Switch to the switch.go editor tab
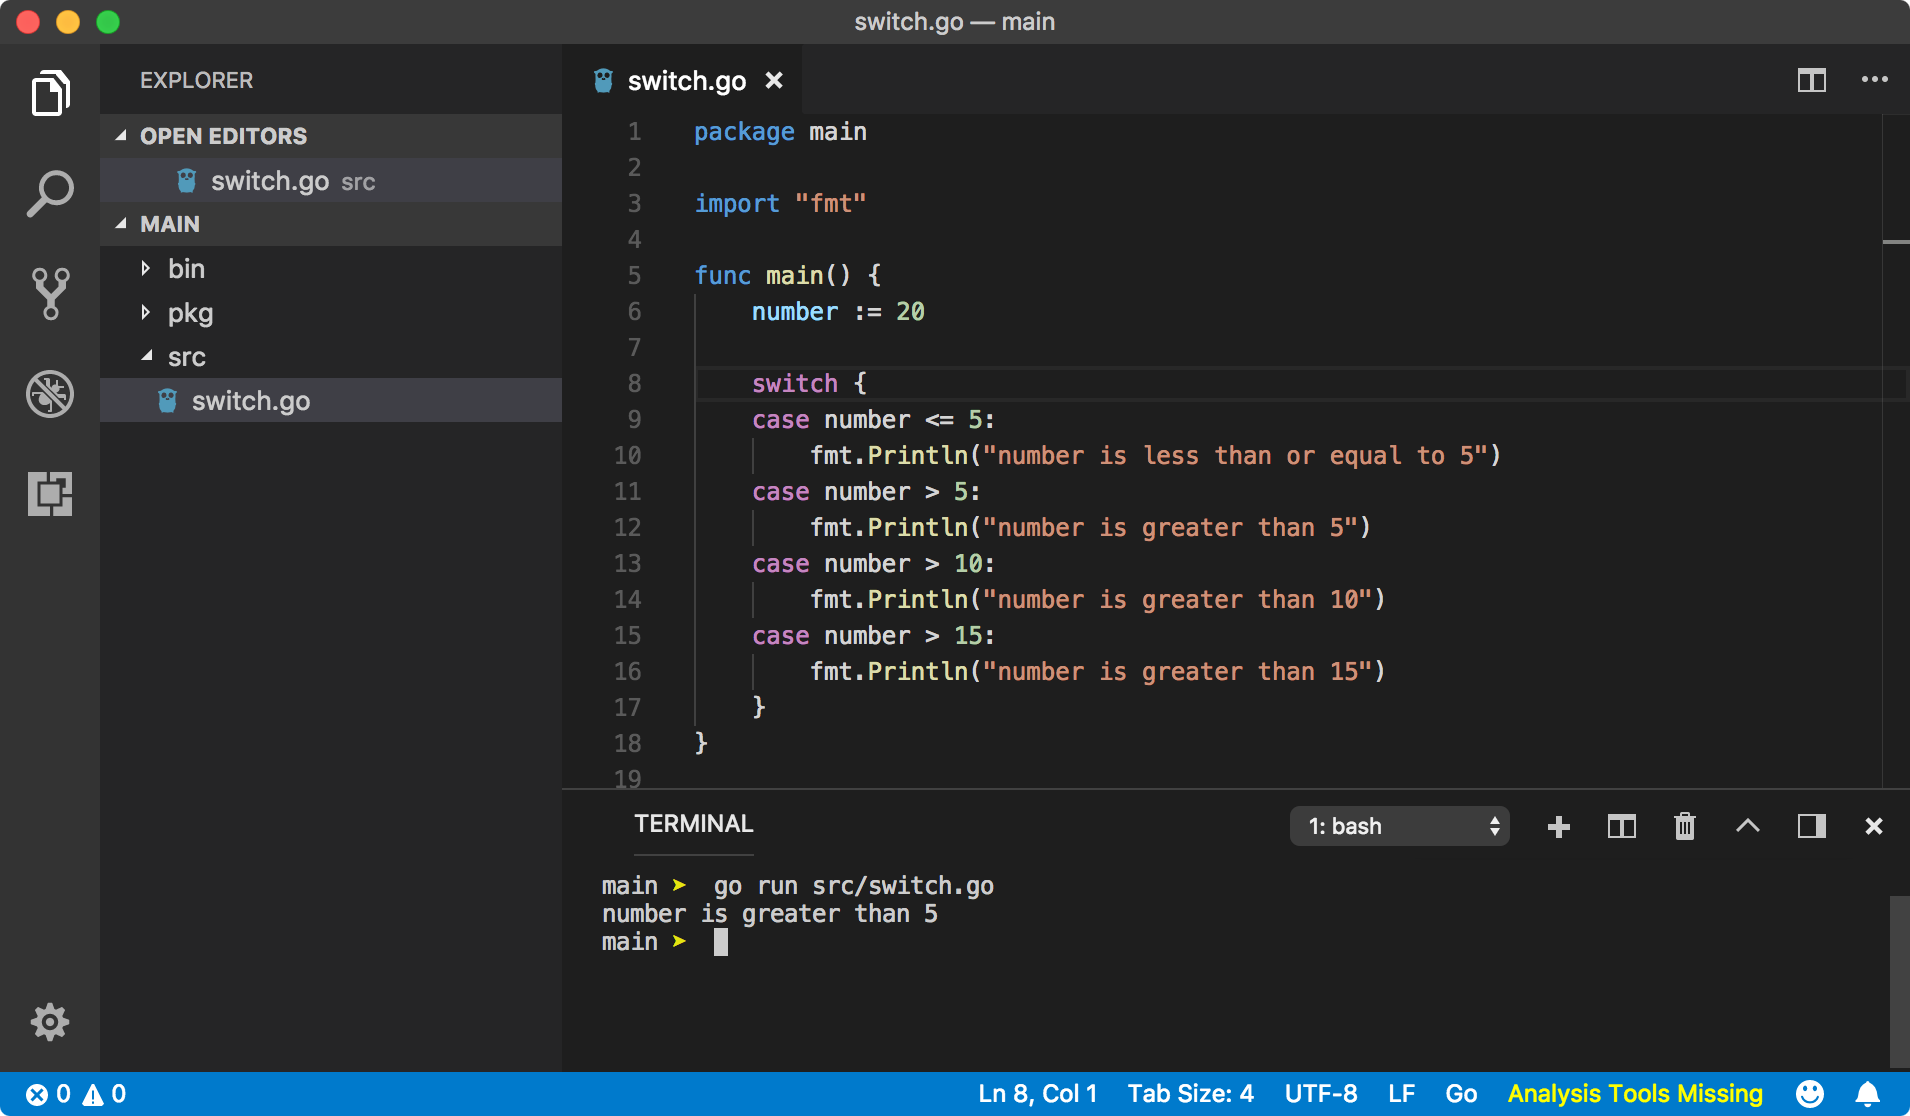This screenshot has width=1910, height=1116. 688,80
